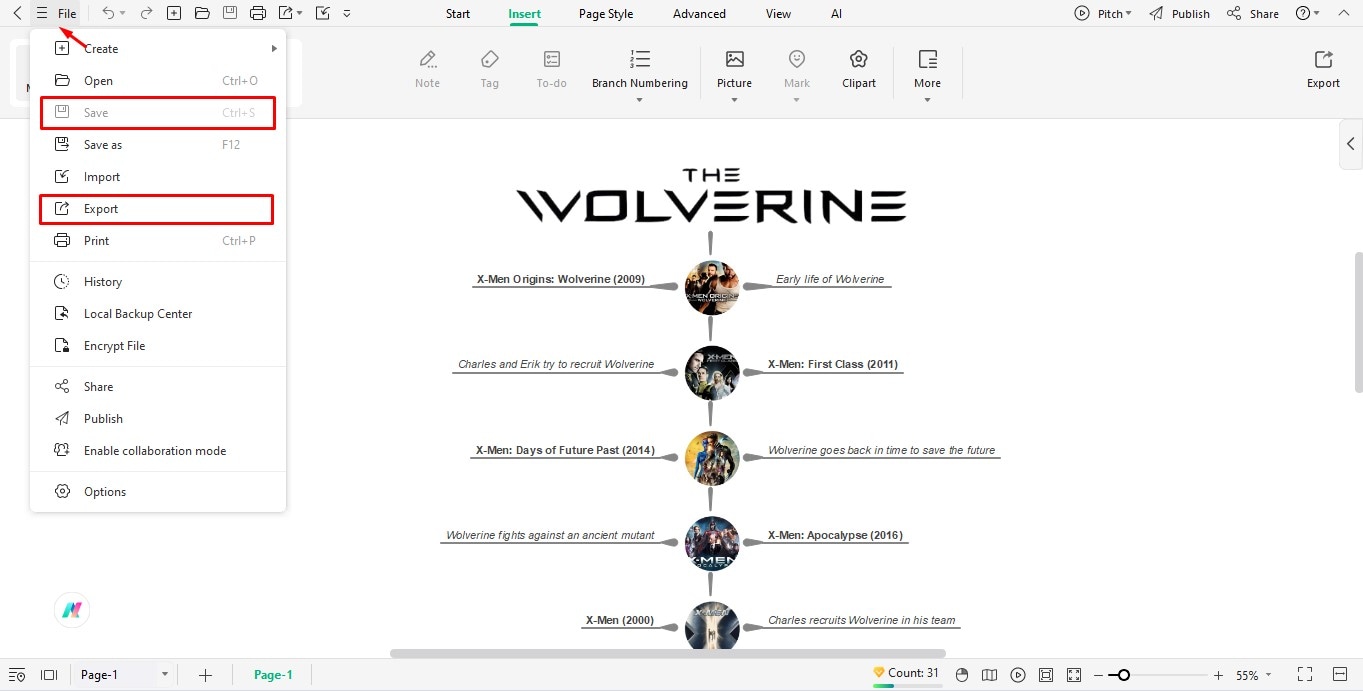Click the fit-to-window icon in status bar

coord(1046,675)
